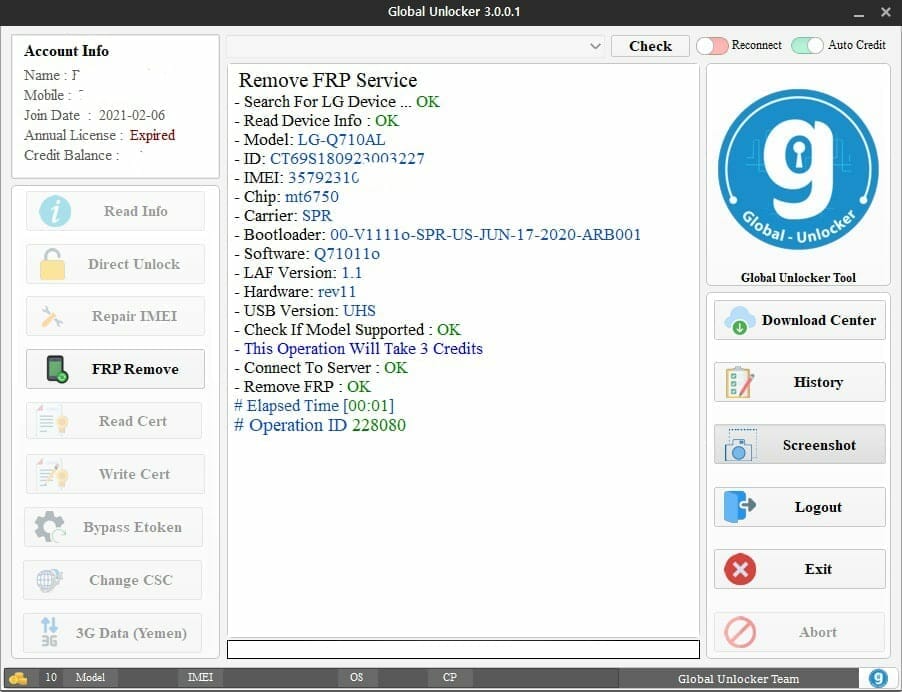902x692 pixels.
Task: Click the Join Date 2021-02-06 value
Action: click(132, 115)
